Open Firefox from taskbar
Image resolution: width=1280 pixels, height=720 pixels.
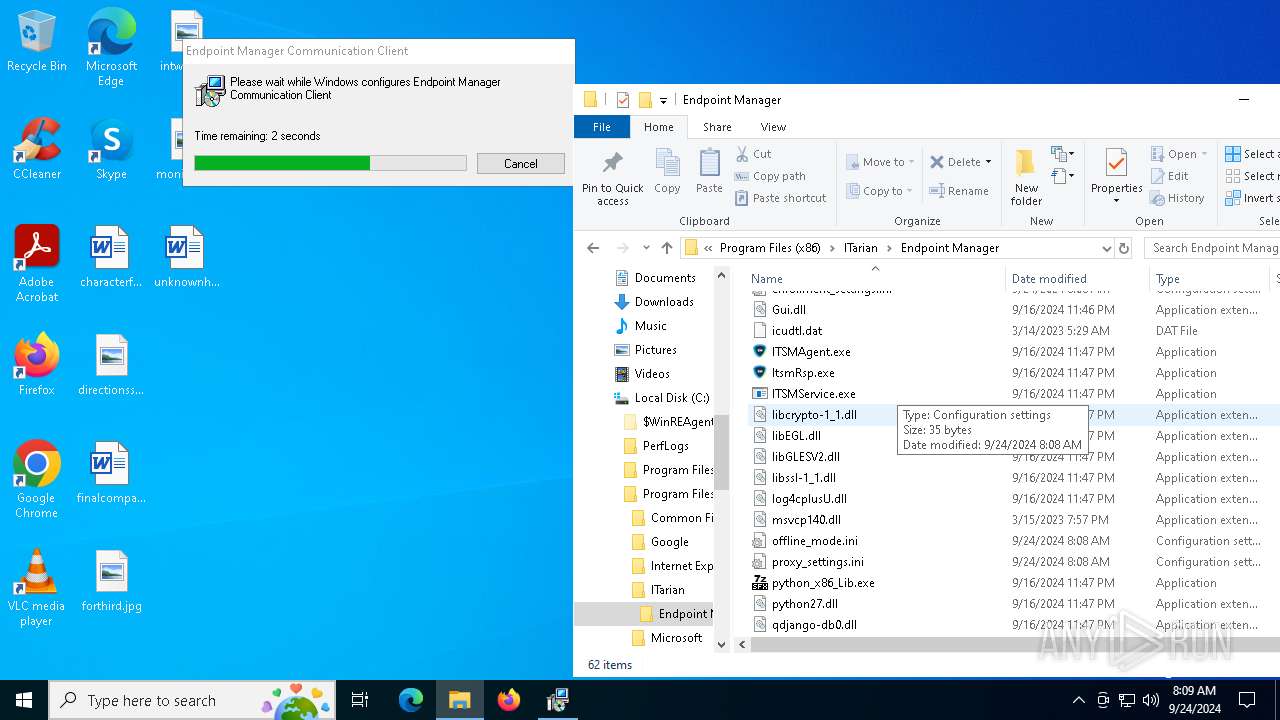click(509, 700)
